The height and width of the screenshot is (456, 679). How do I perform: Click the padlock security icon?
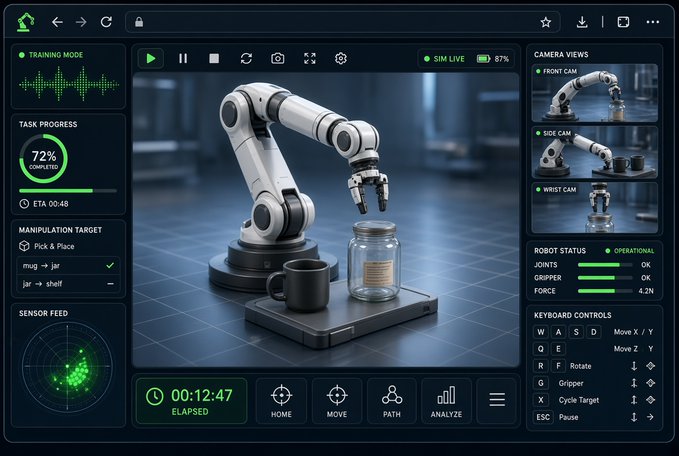139,22
